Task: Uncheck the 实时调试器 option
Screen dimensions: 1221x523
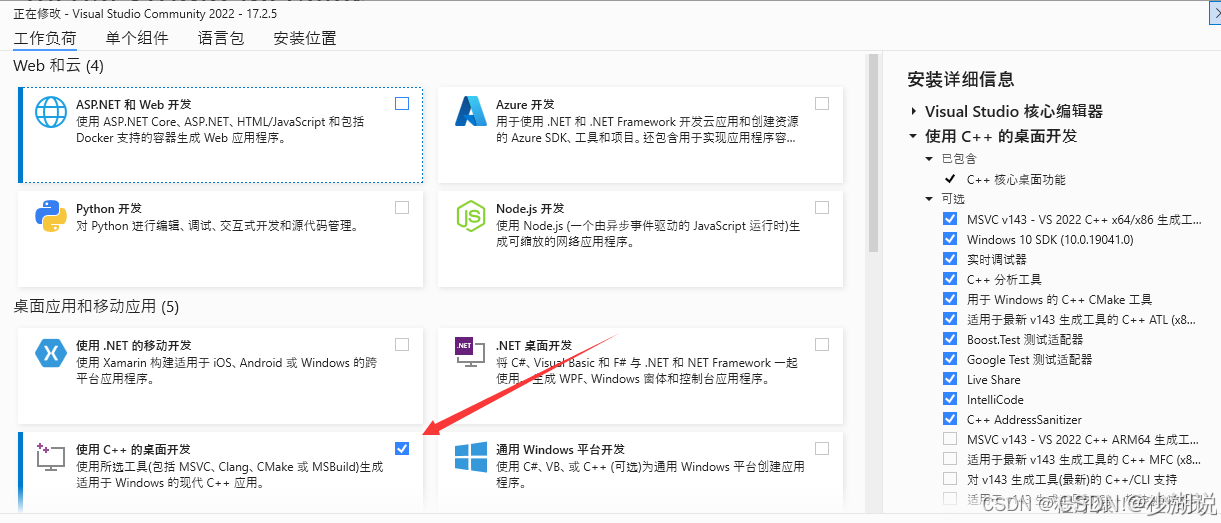Action: pyautogui.click(x=949, y=259)
